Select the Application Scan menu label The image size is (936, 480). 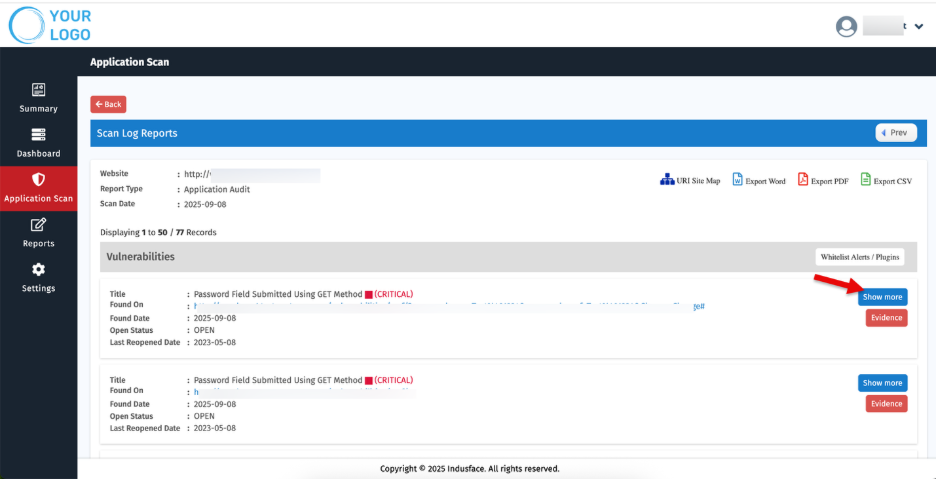38,199
